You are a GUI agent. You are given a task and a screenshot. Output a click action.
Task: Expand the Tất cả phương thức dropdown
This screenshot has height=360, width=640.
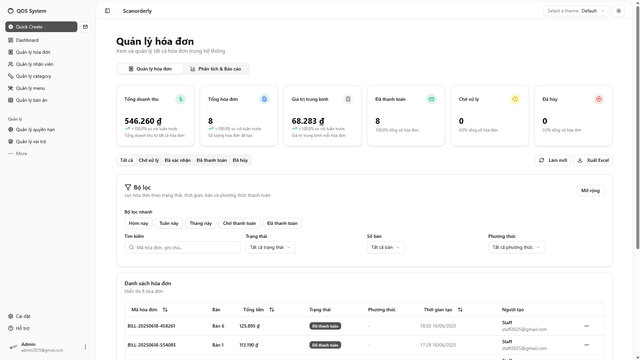516,247
